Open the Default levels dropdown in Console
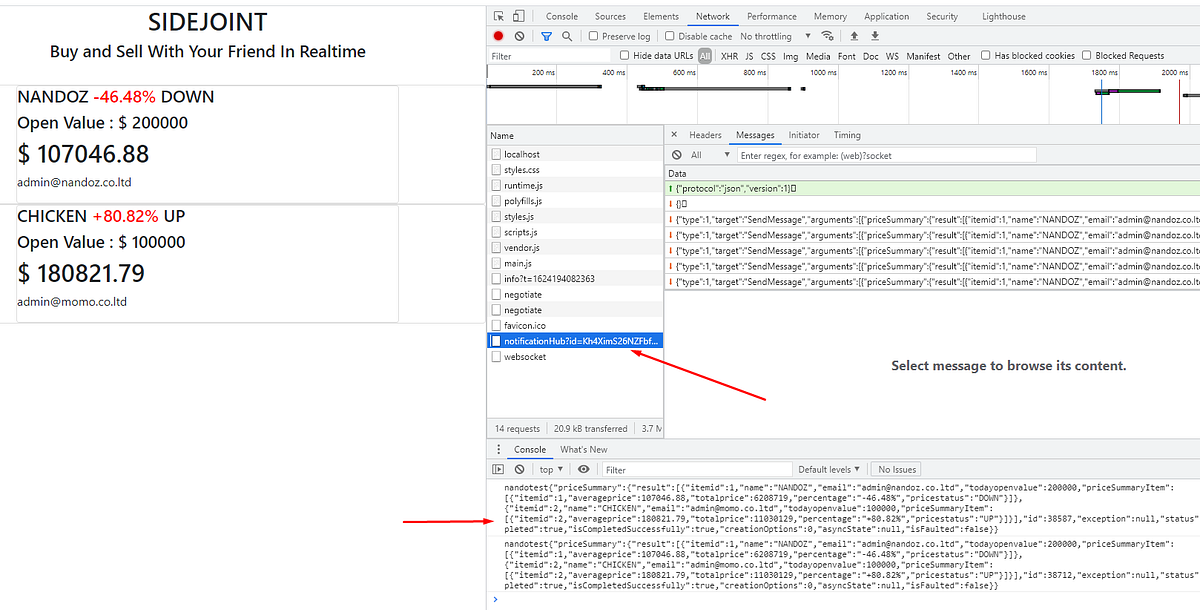This screenshot has height=610, width=1200. click(x=827, y=468)
